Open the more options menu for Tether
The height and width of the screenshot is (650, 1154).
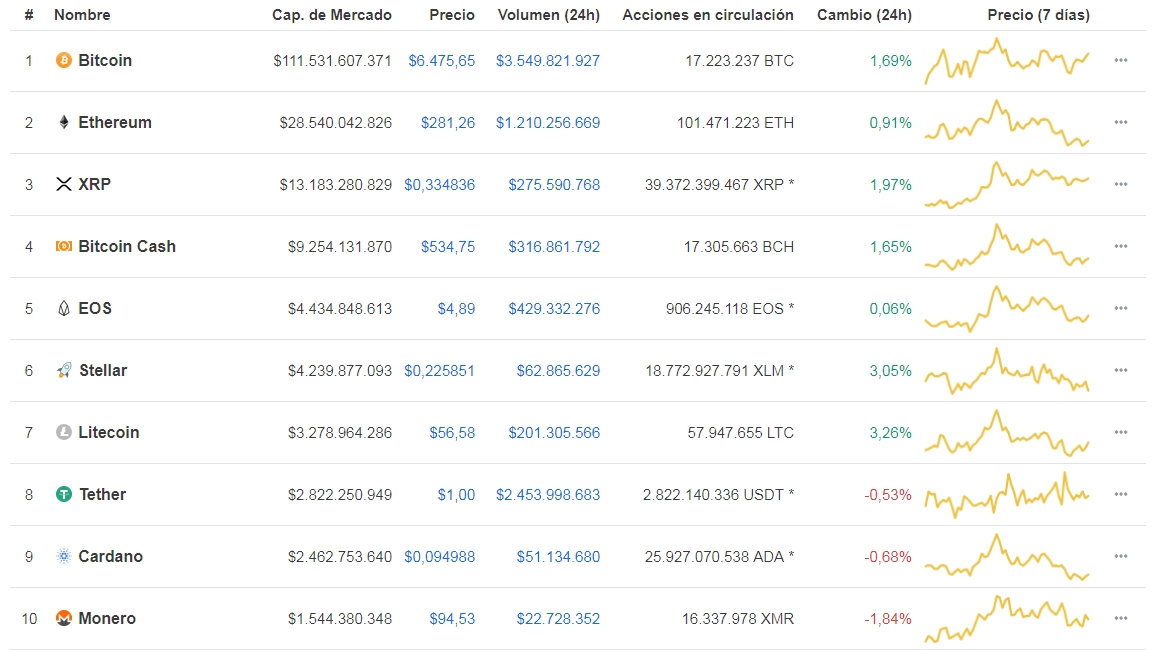click(1121, 494)
